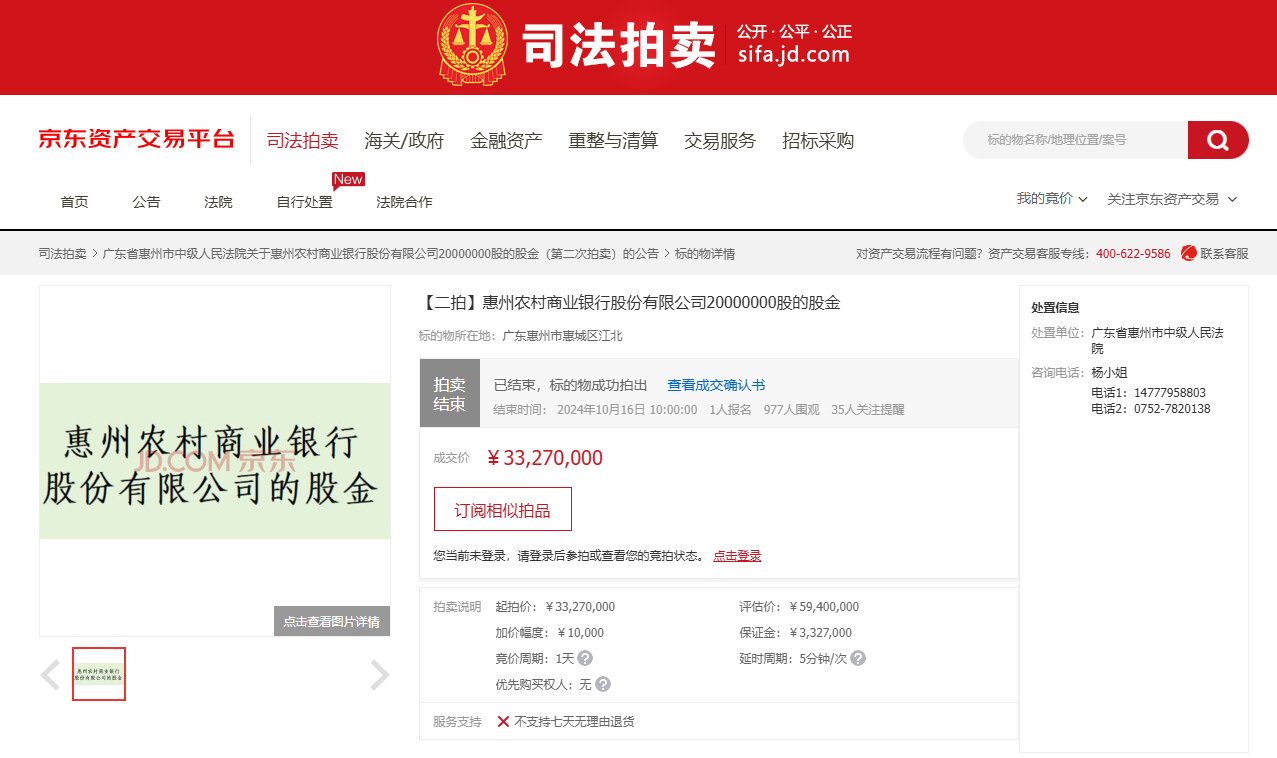The image size is (1277, 758).
Task: Go to 首页 in the sub menu
Action: [74, 202]
